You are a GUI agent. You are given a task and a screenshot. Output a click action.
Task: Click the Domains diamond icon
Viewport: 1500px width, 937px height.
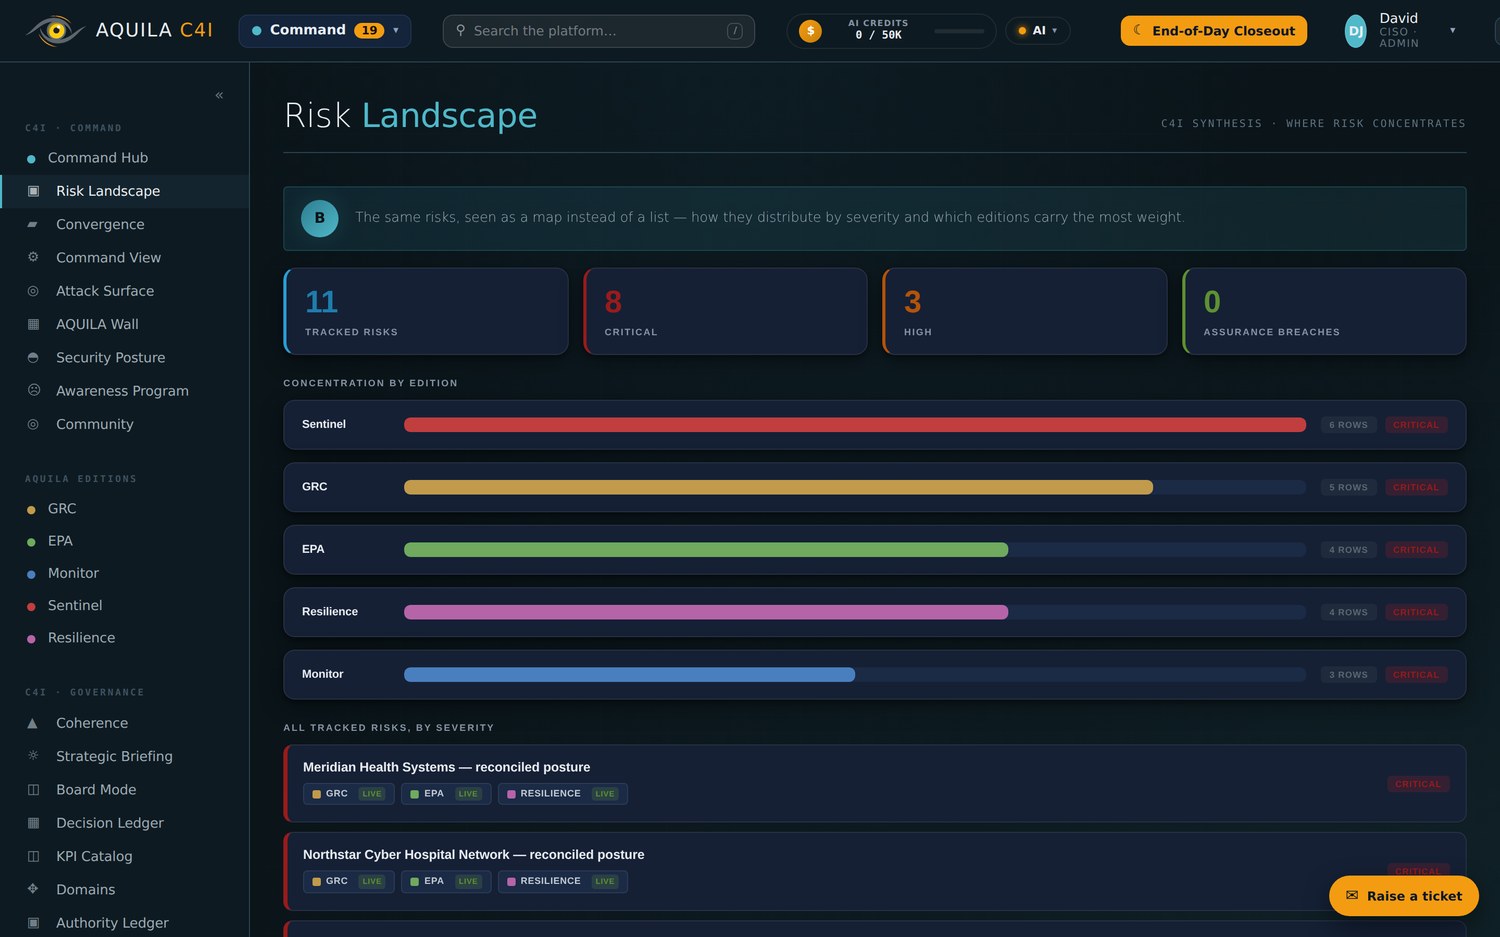33,889
